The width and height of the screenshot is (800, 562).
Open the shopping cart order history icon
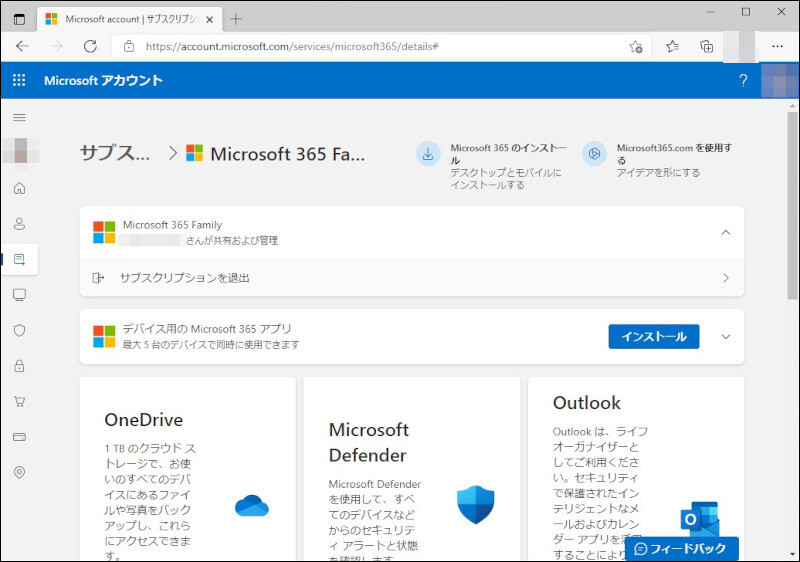click(19, 401)
